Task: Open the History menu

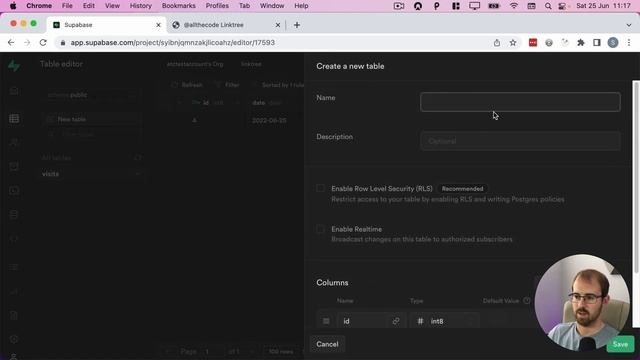Action: [140, 6]
